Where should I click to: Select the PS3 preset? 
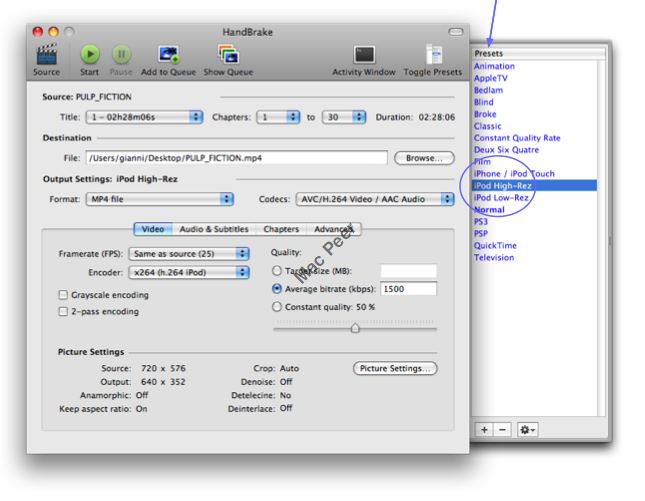tap(480, 222)
